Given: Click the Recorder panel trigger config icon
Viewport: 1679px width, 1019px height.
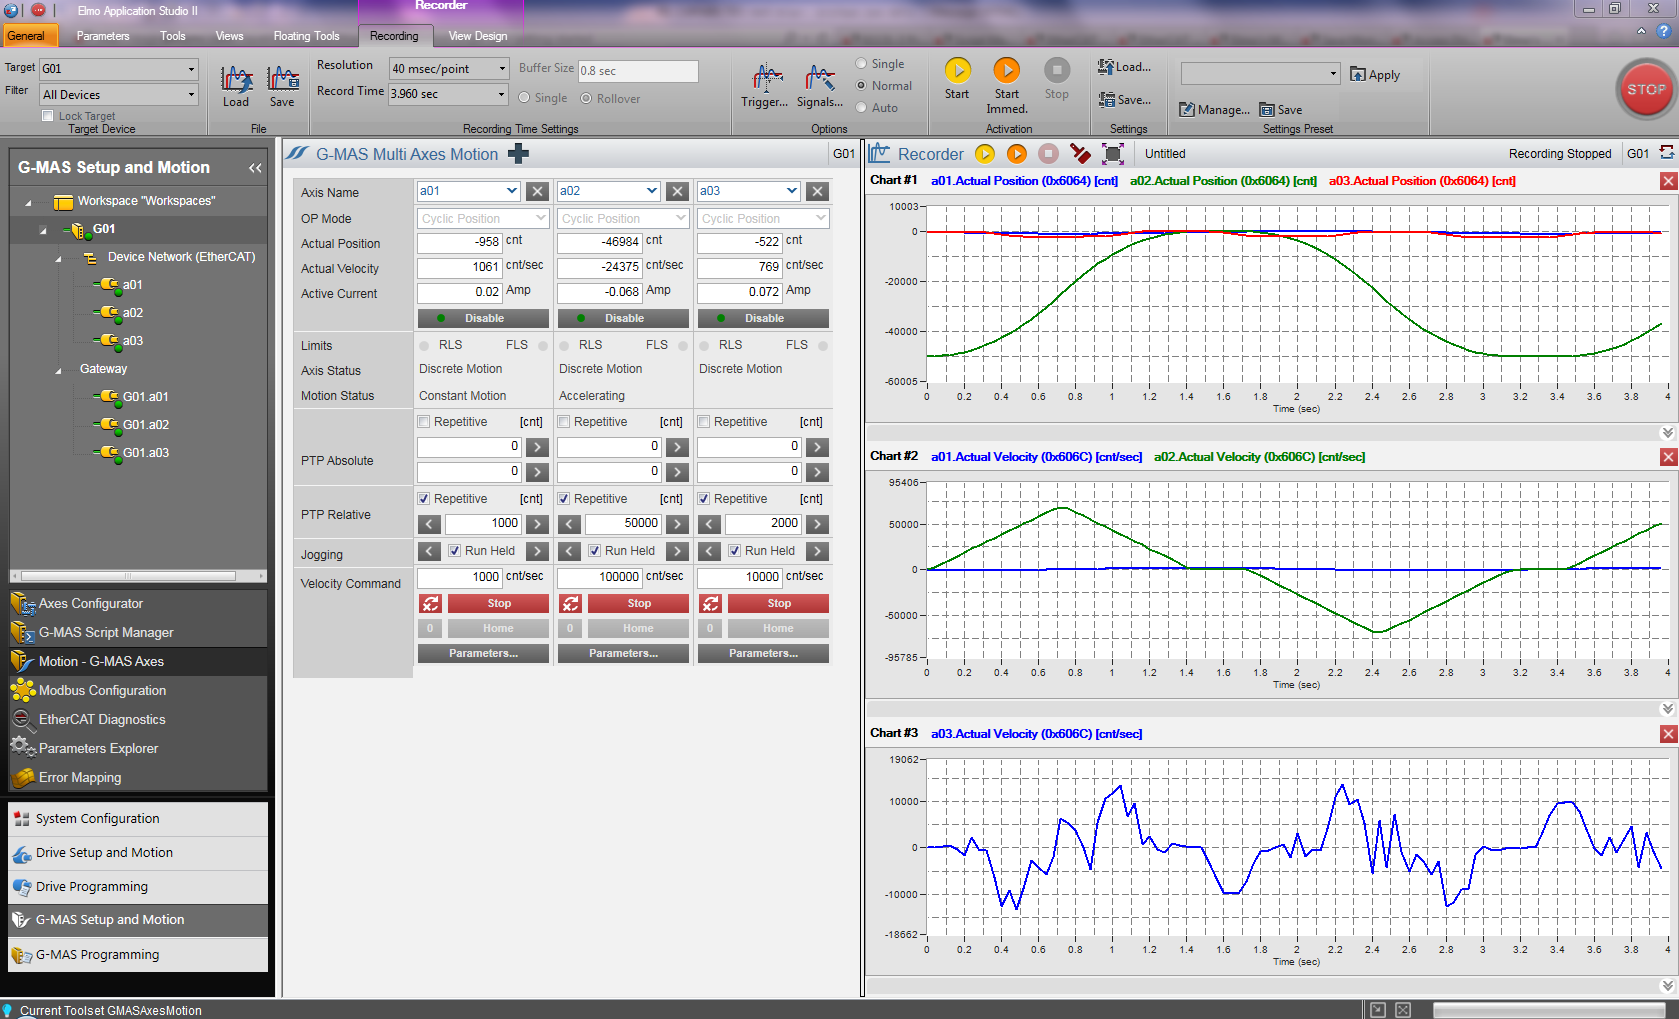Looking at the screenshot, I should (1080, 154).
